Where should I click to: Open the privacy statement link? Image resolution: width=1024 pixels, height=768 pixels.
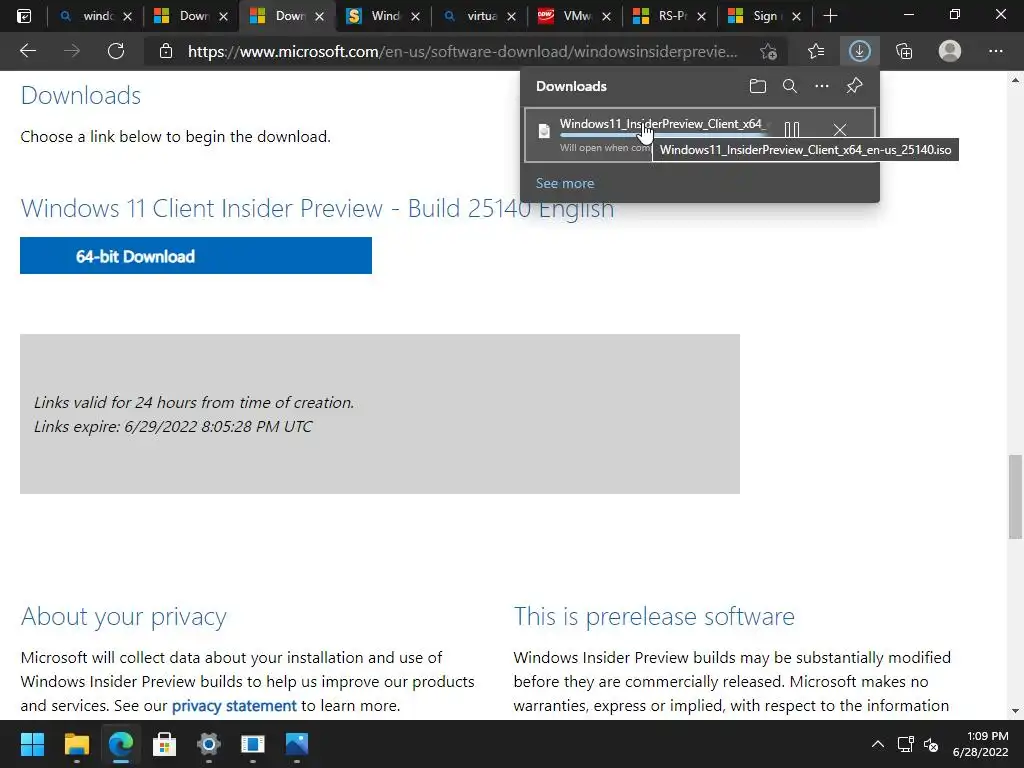coord(234,706)
